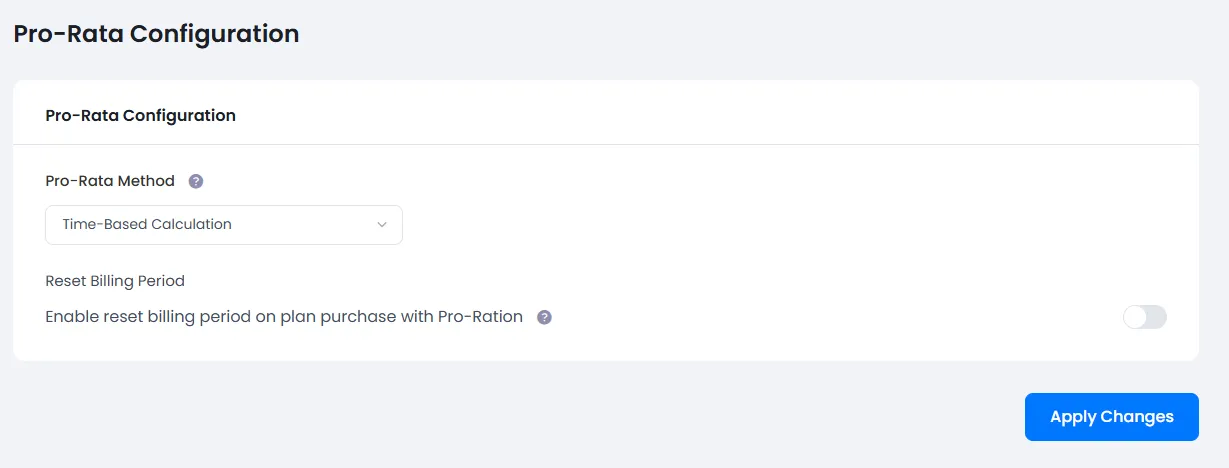The image size is (1229, 468).
Task: Enable the reset billing period toggle
Action: pyautogui.click(x=1145, y=317)
